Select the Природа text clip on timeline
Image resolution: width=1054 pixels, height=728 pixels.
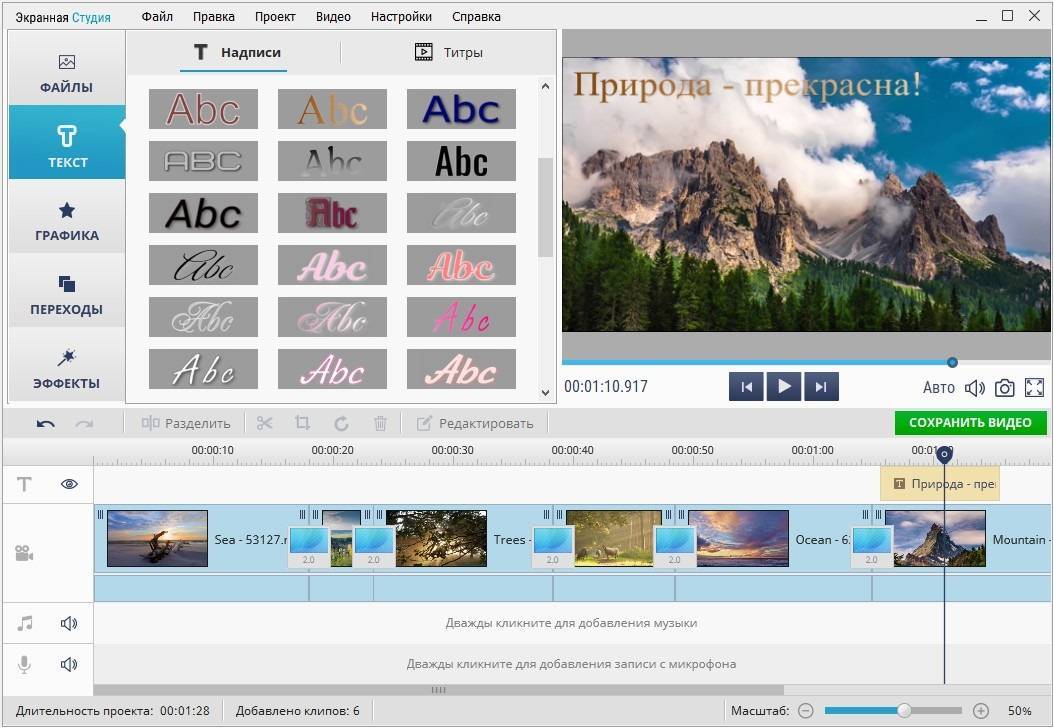click(940, 484)
